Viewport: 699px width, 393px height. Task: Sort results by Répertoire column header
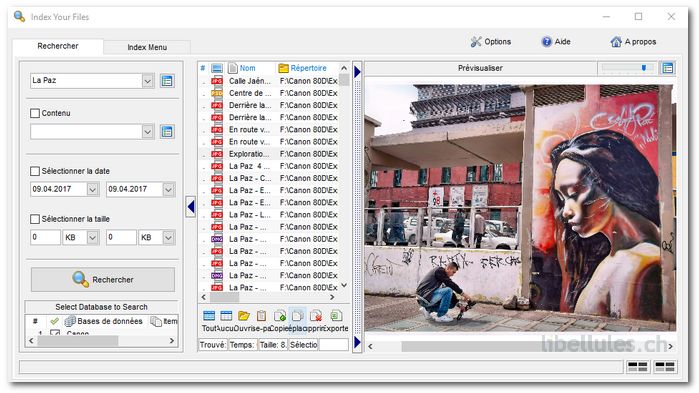click(x=308, y=68)
